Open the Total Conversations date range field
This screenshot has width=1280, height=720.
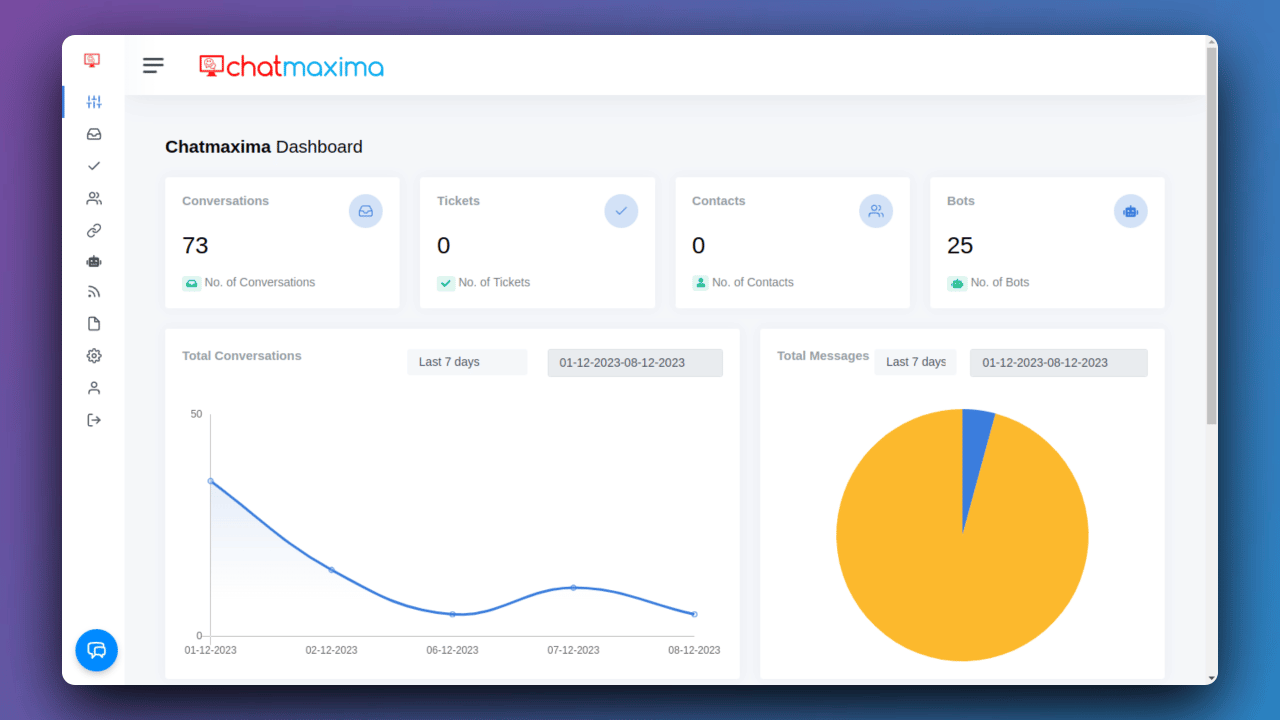(x=635, y=363)
